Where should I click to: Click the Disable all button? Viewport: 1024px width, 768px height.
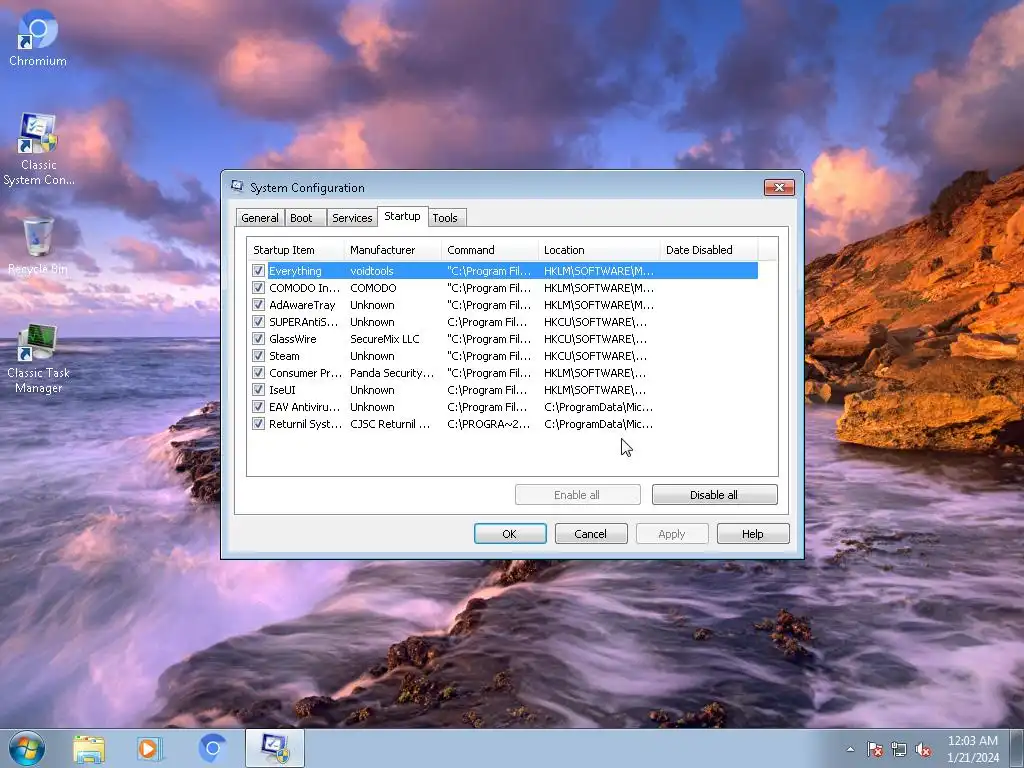click(x=714, y=494)
